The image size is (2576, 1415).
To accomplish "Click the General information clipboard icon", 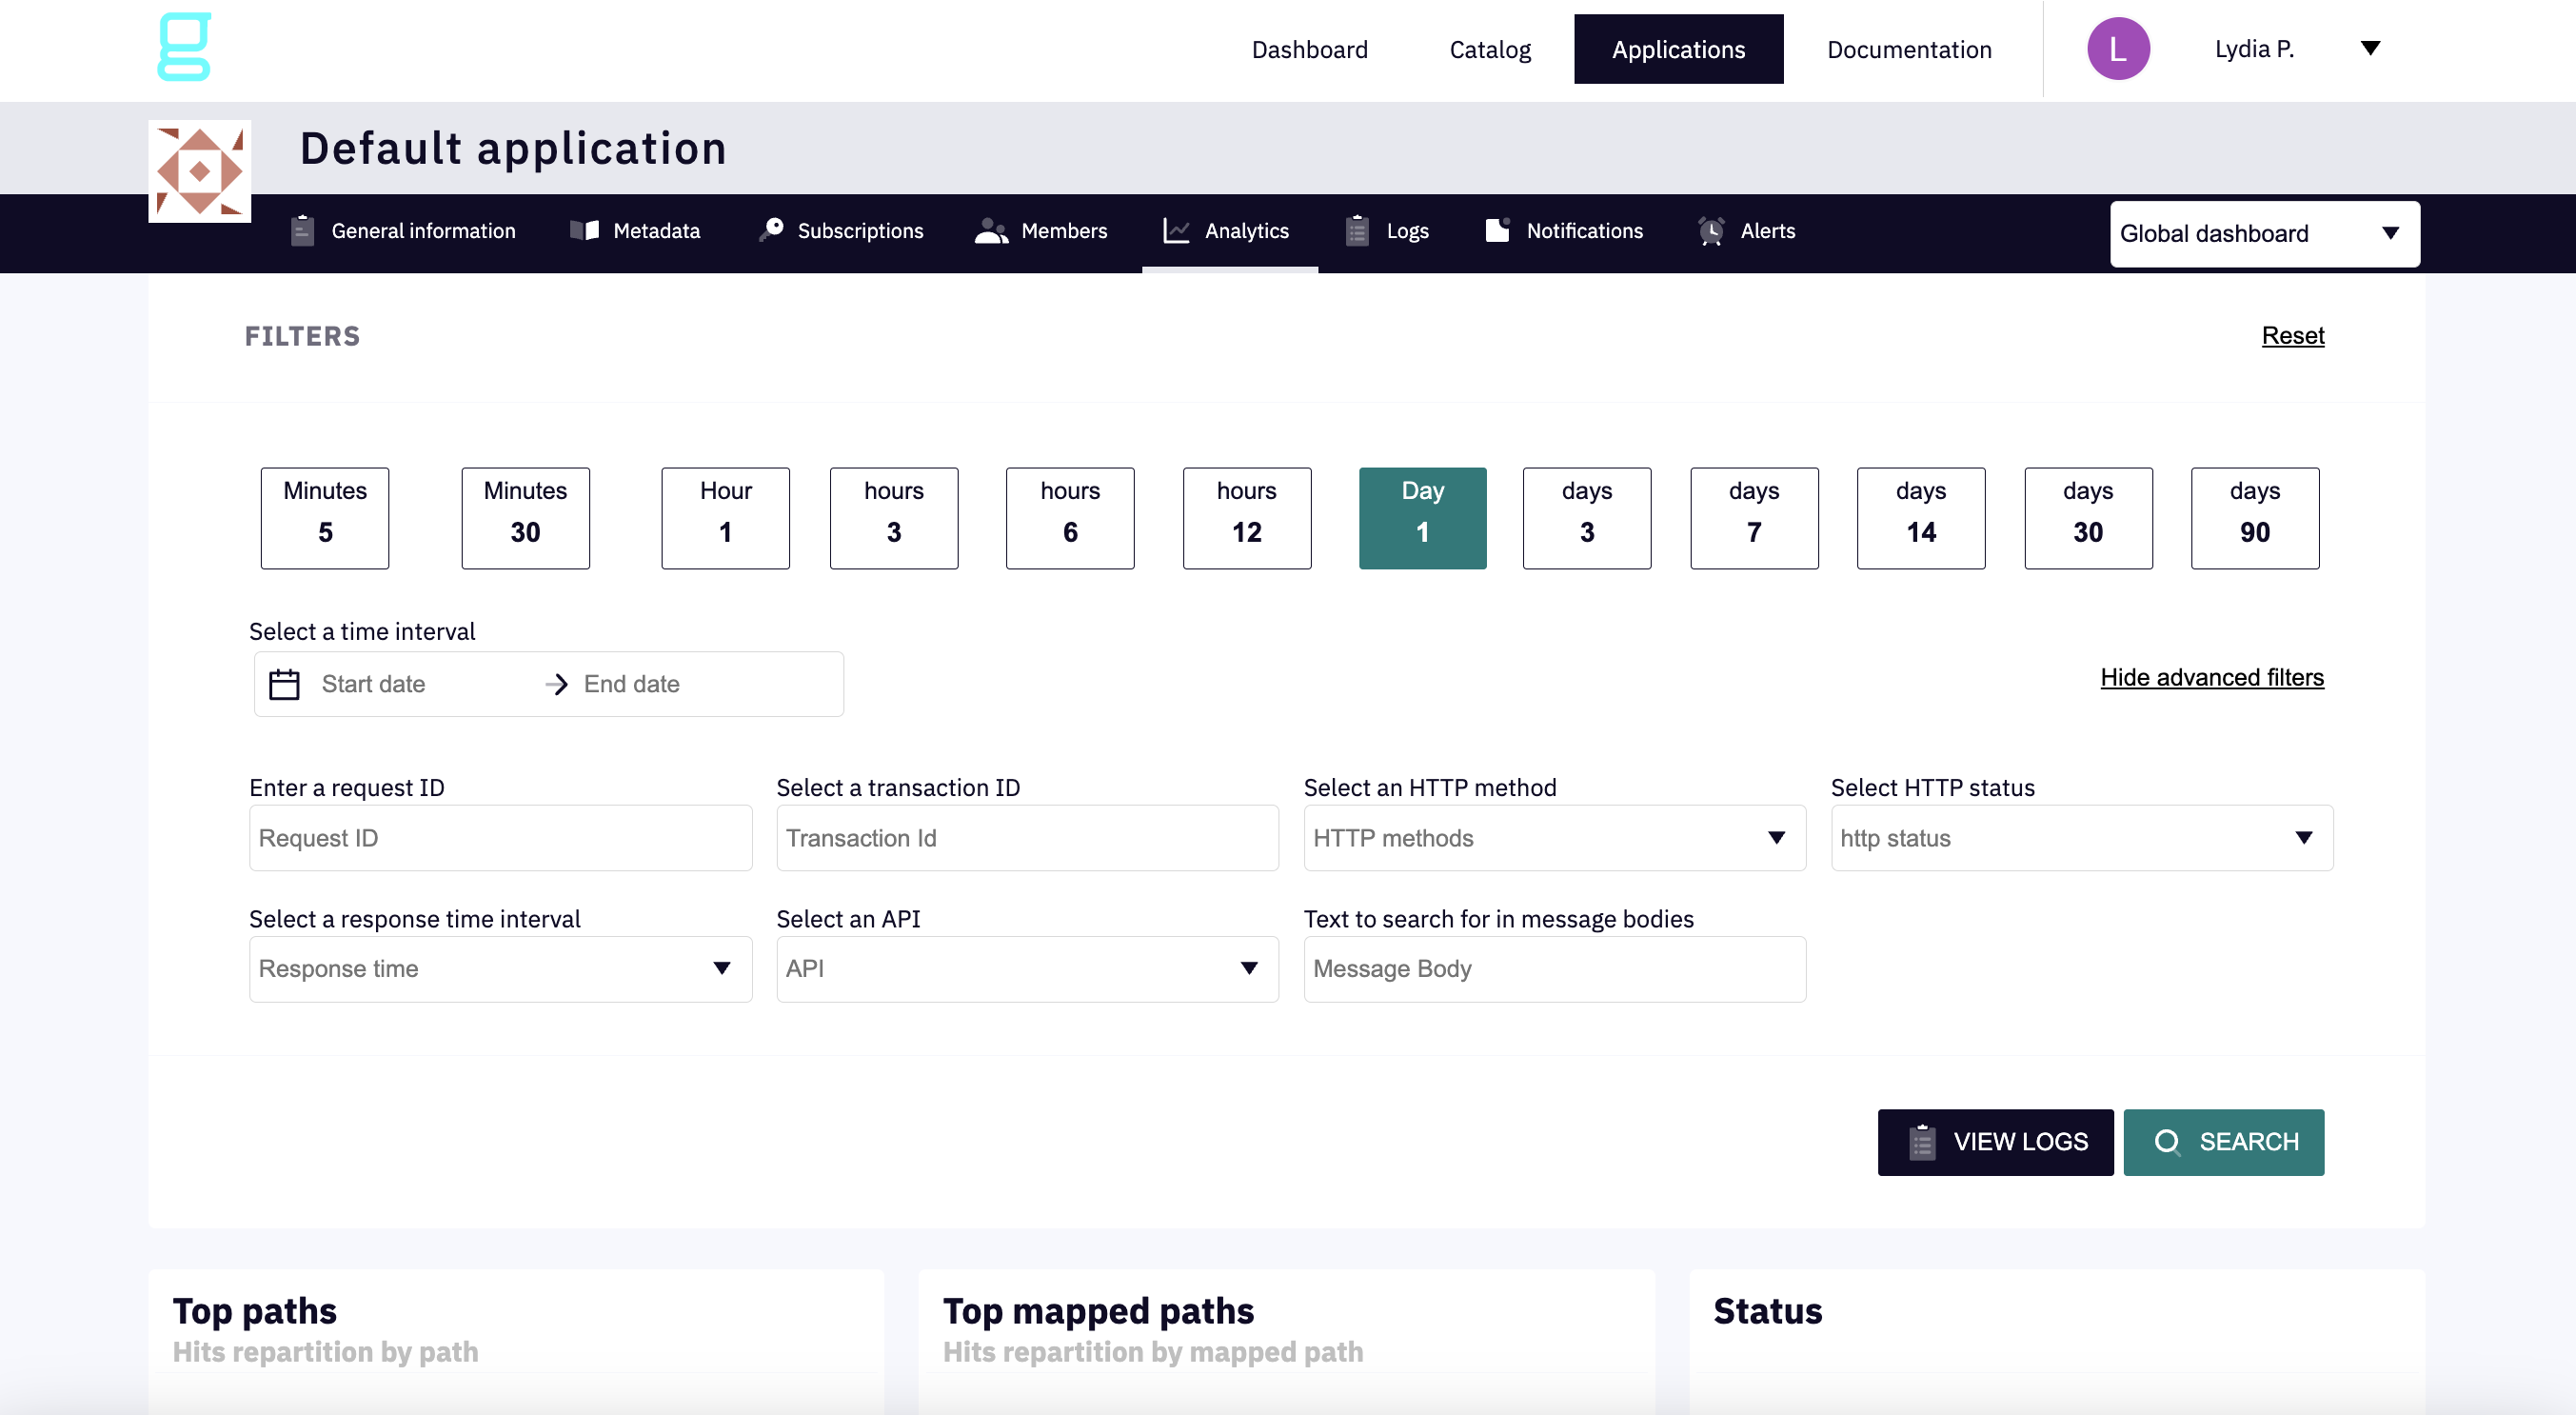I will [302, 231].
